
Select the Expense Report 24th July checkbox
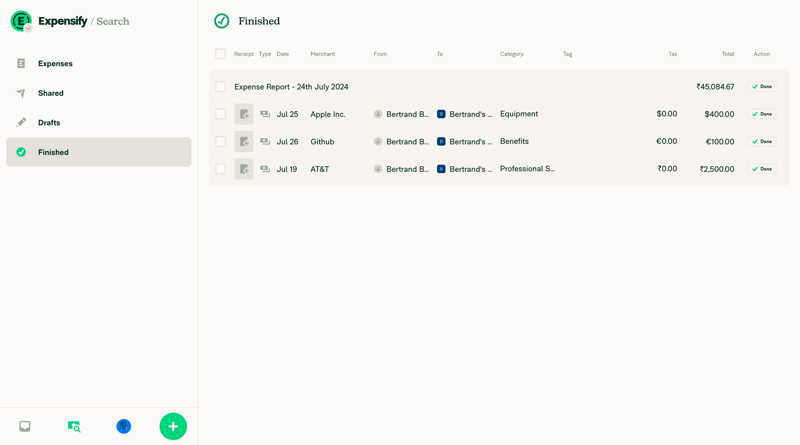click(220, 87)
